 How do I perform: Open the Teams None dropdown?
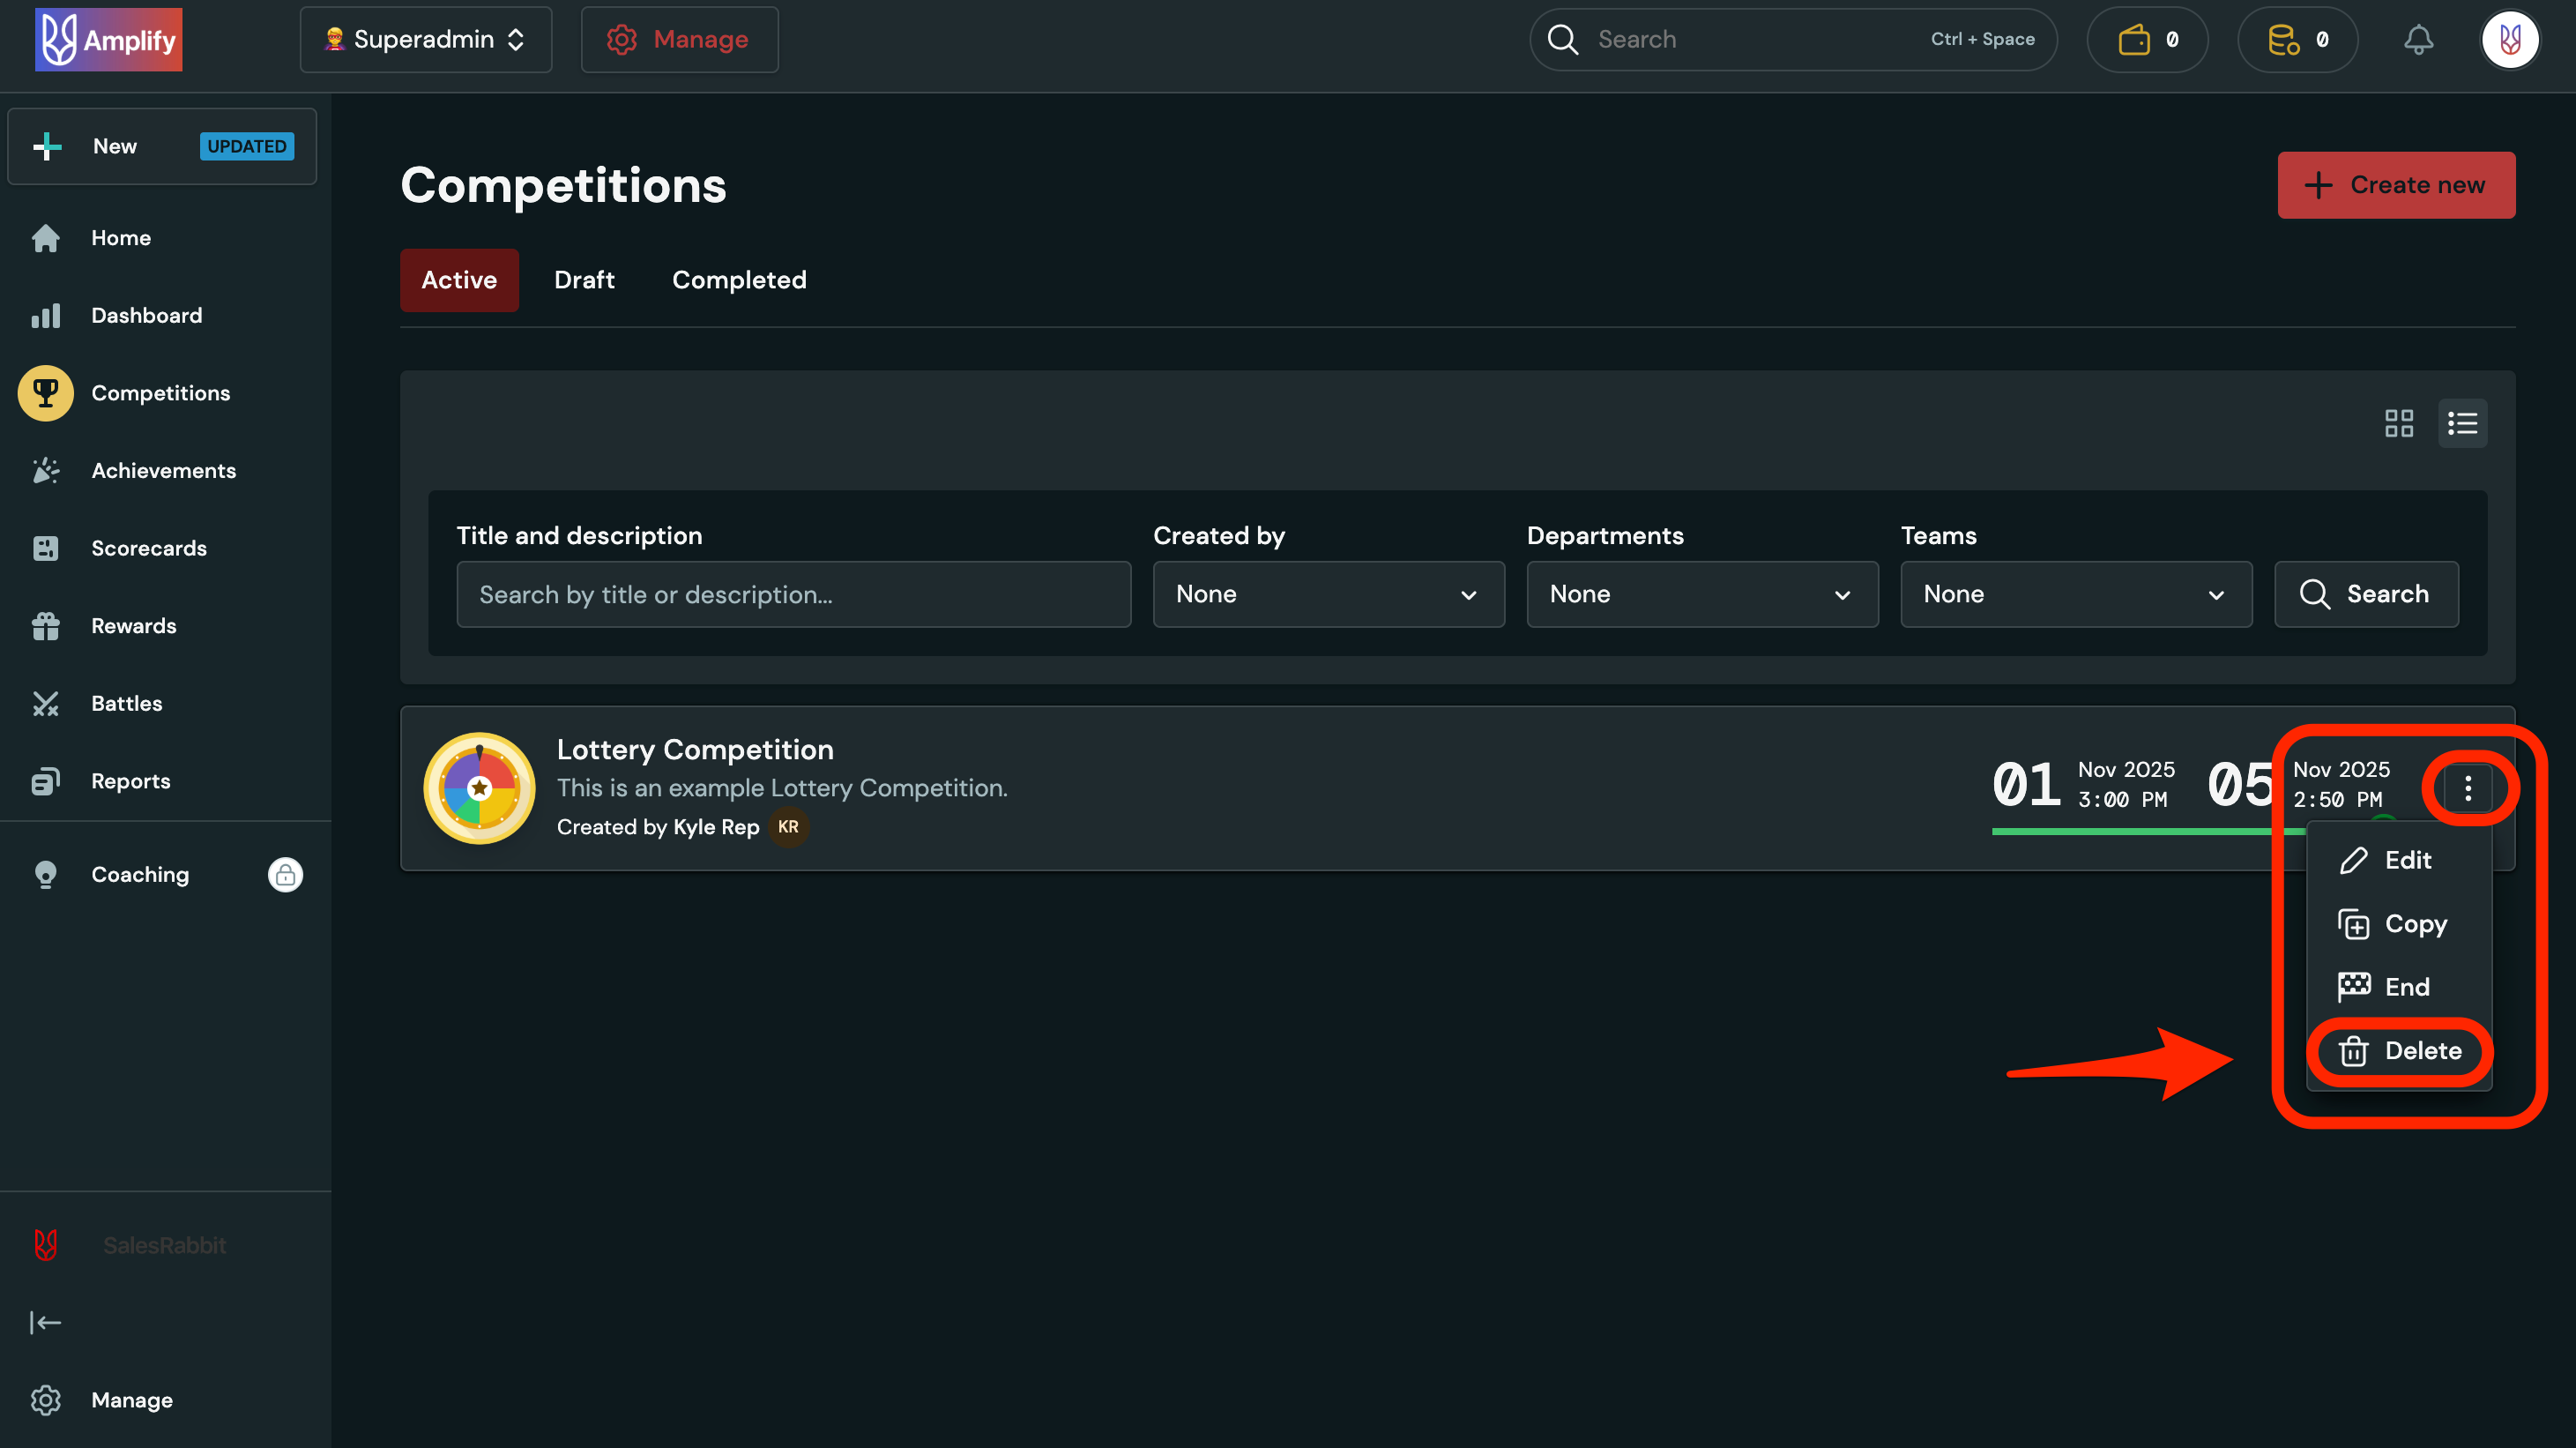[2074, 594]
